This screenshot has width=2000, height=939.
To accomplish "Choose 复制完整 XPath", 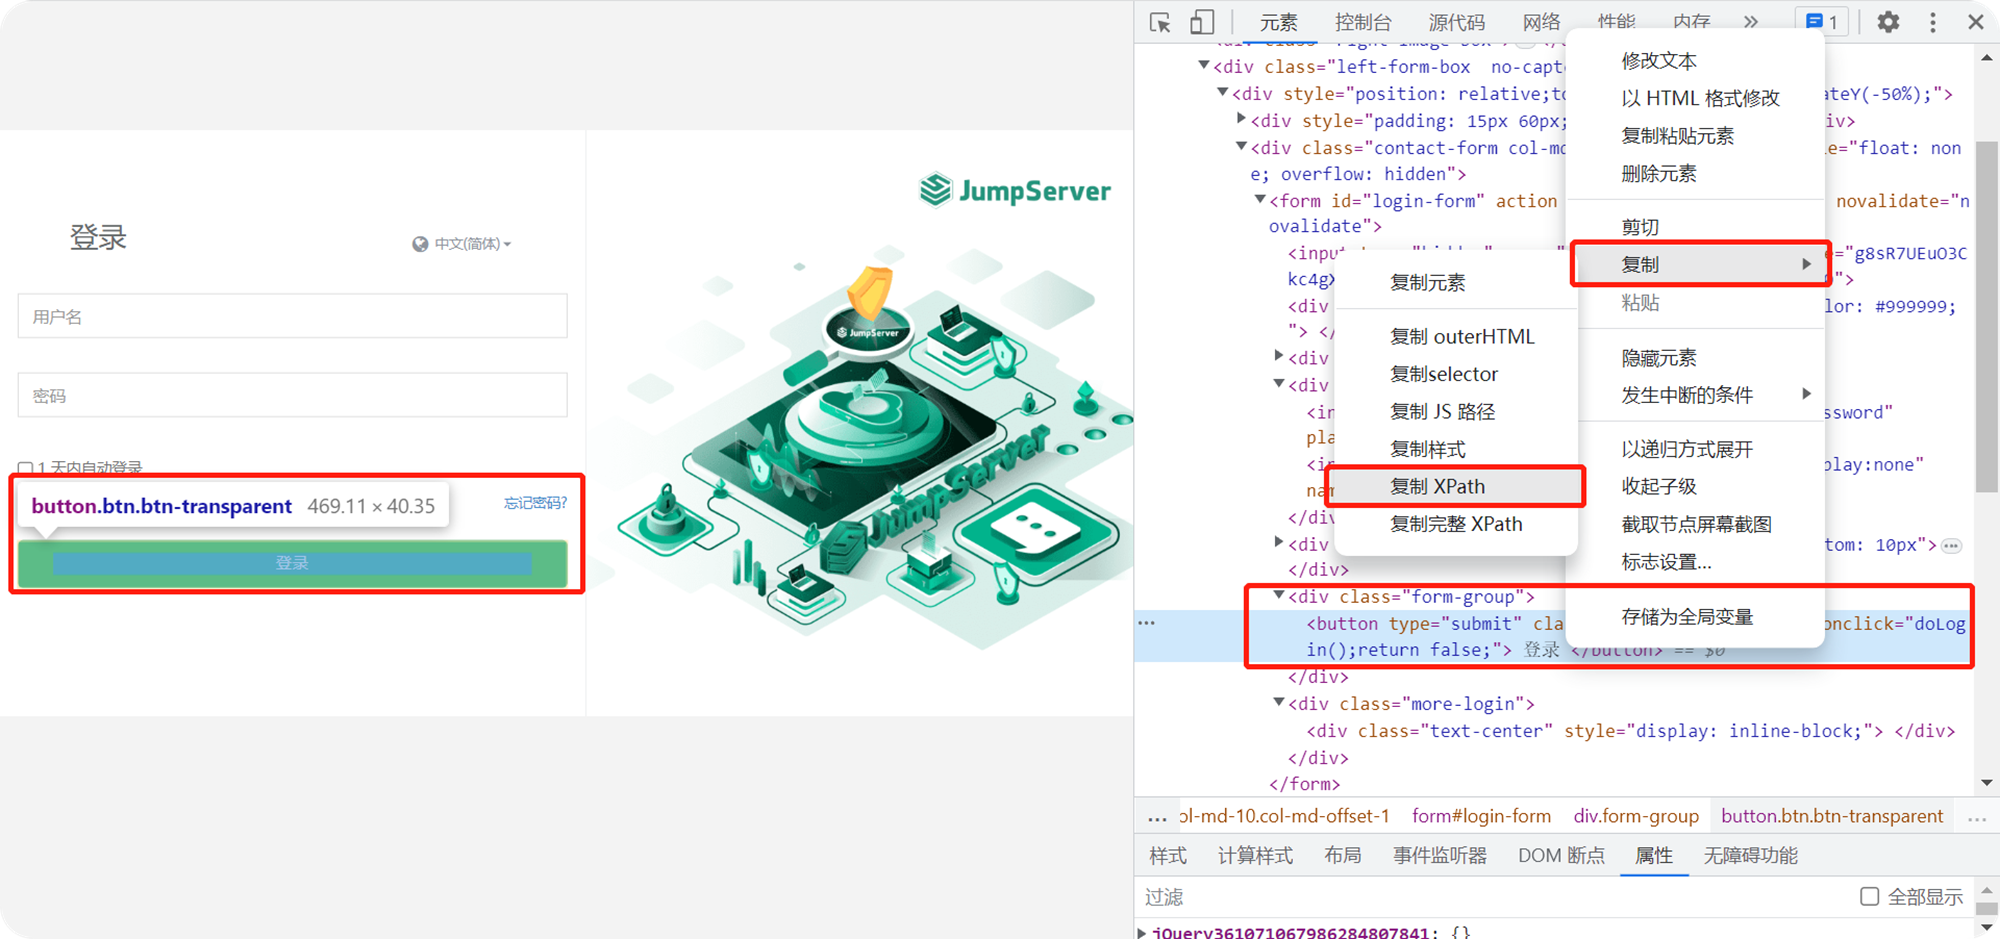I will 1457,524.
